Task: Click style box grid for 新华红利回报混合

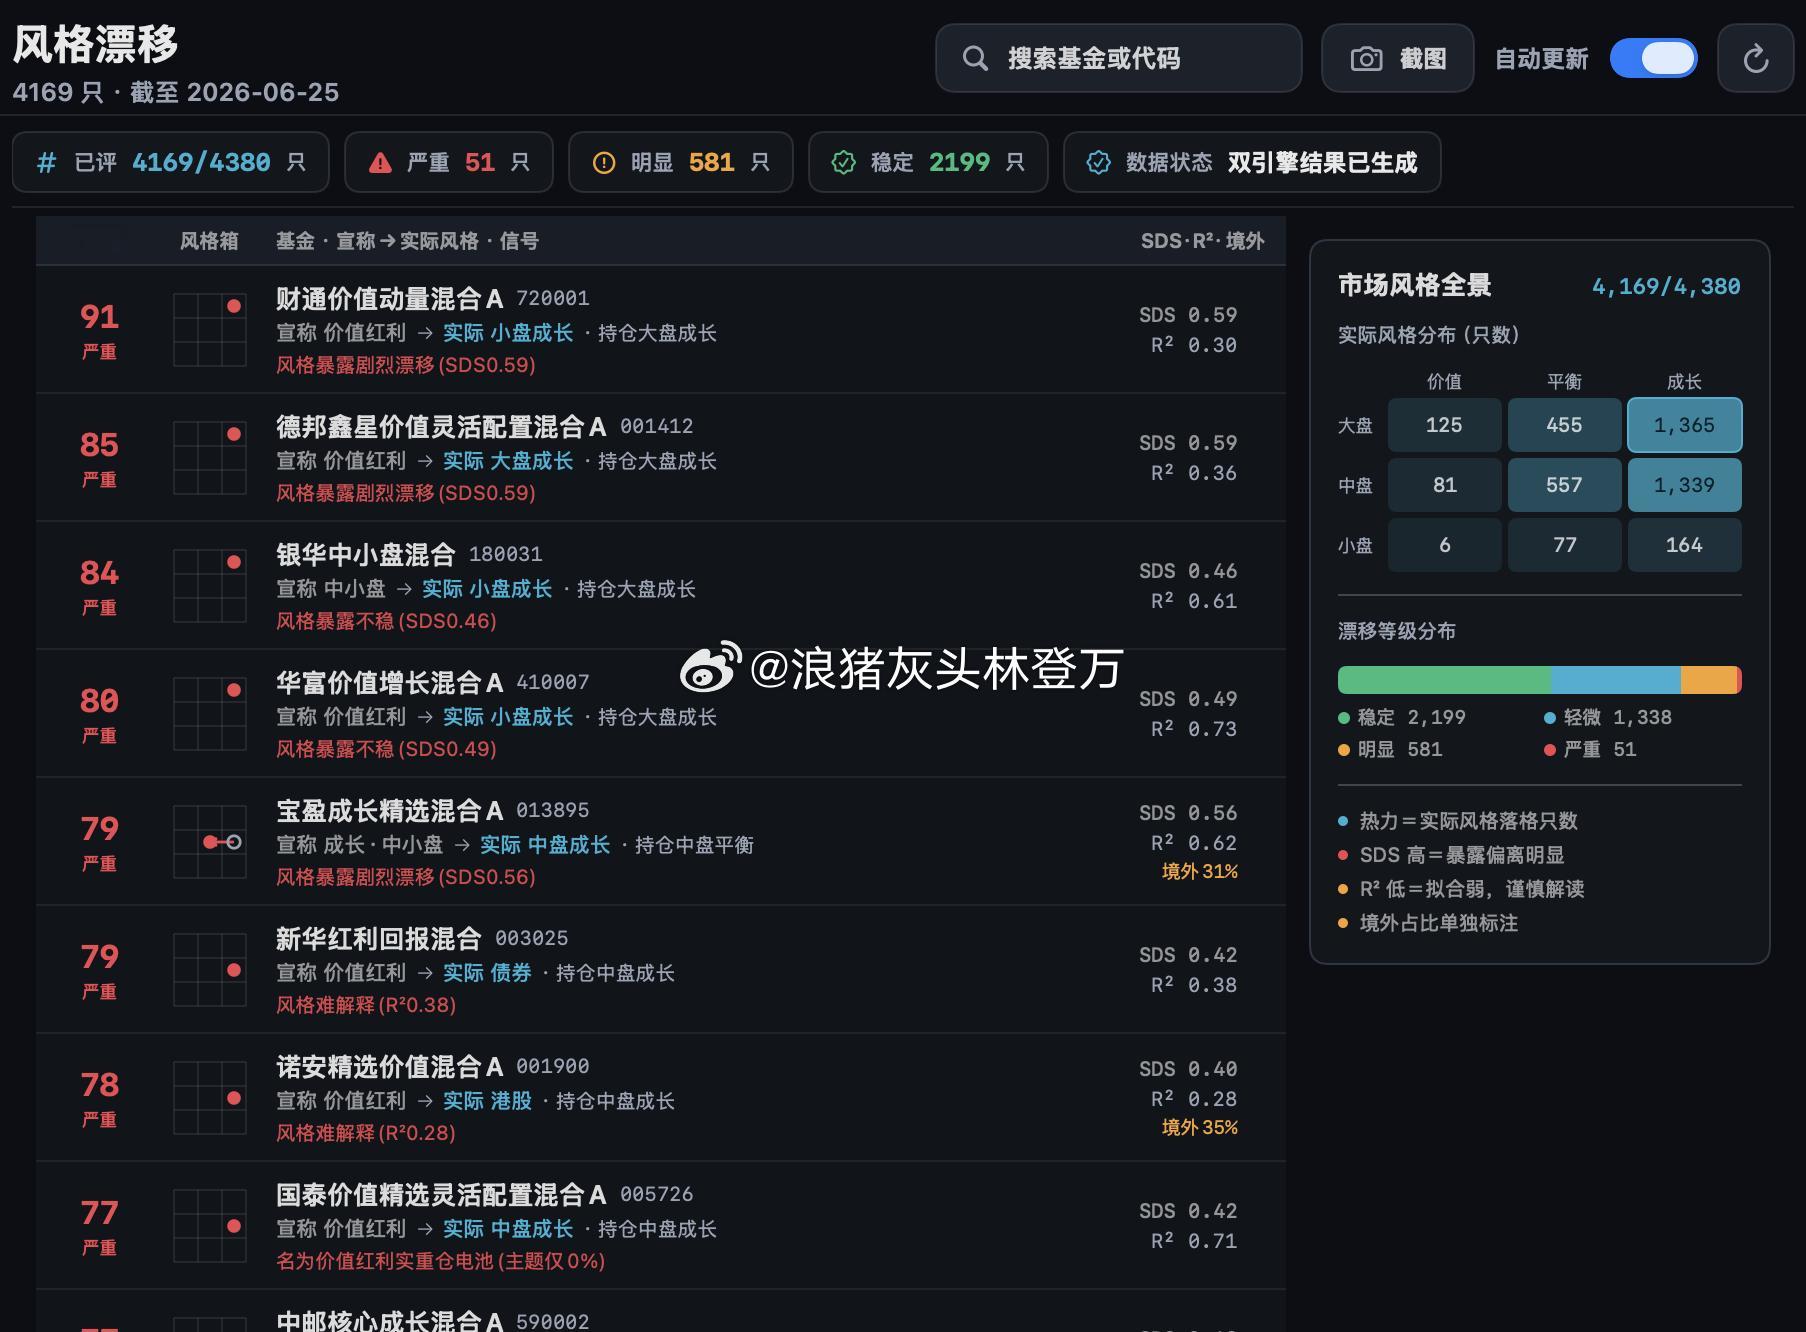Action: click(x=210, y=969)
